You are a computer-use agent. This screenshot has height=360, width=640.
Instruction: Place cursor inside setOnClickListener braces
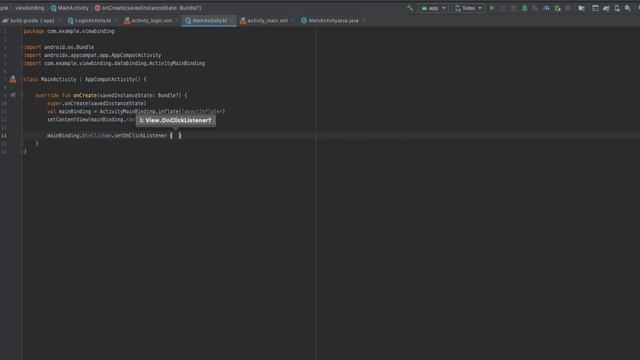(x=176, y=136)
